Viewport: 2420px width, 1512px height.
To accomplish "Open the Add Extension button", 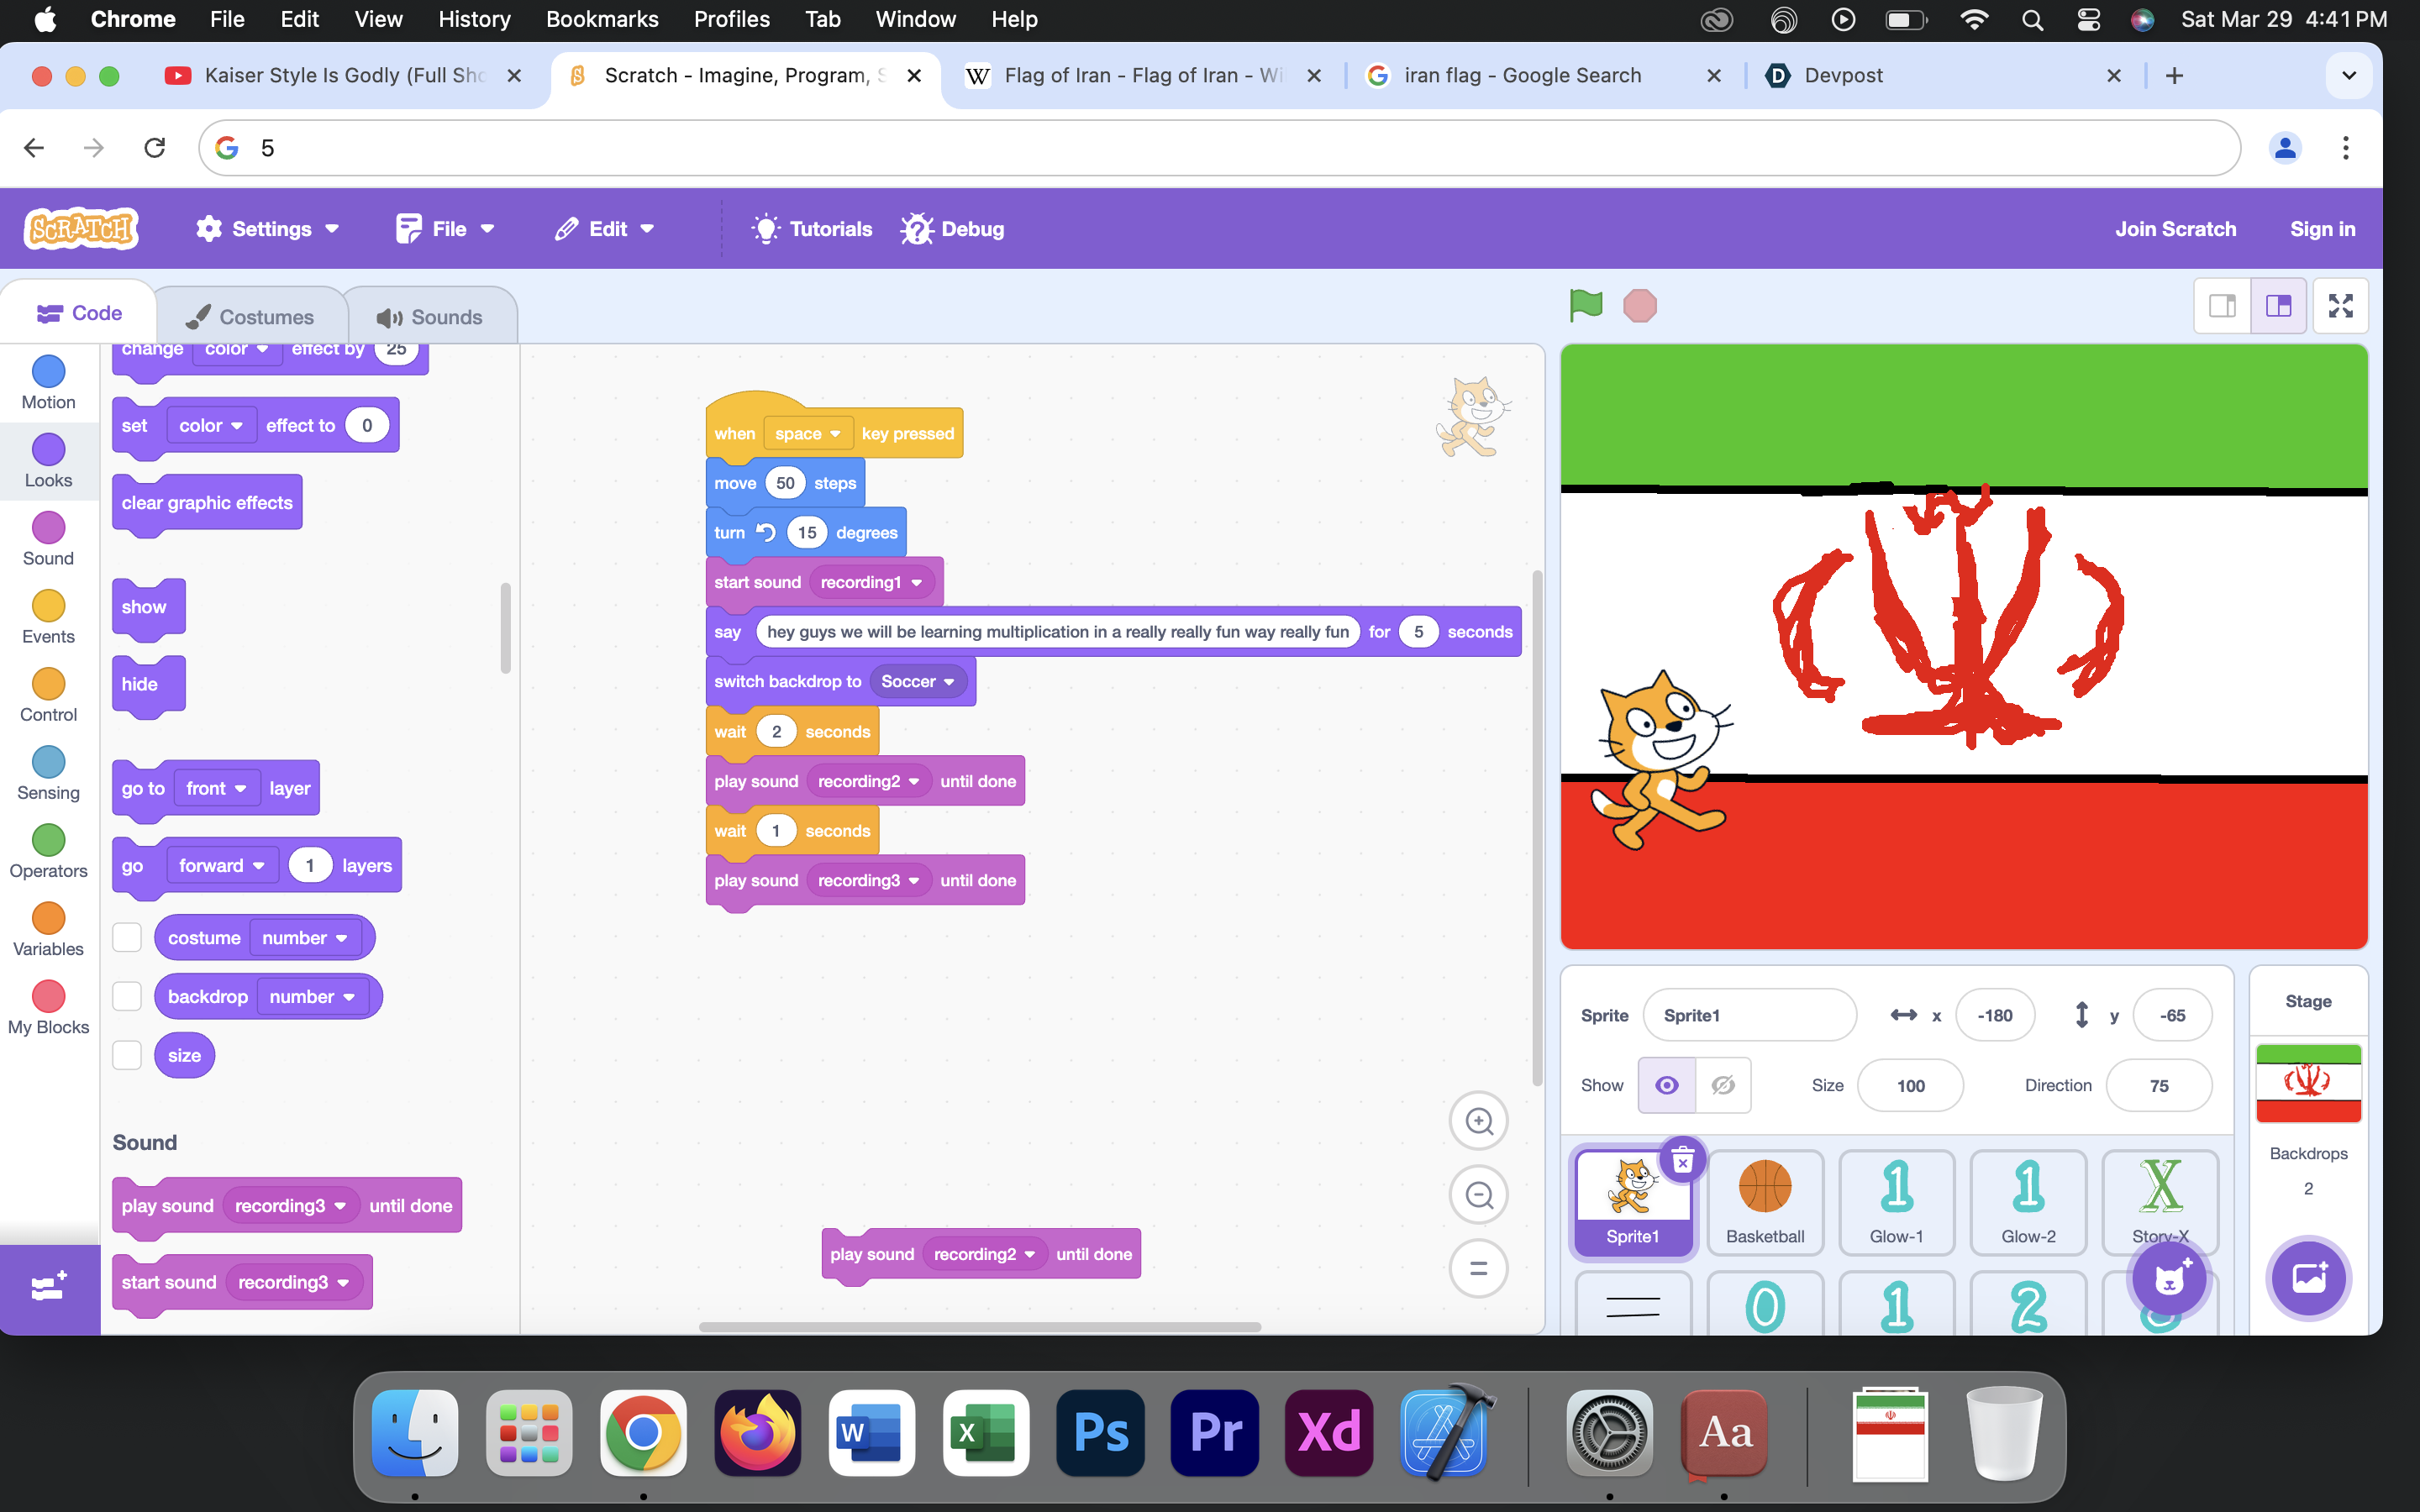I will [x=49, y=1287].
